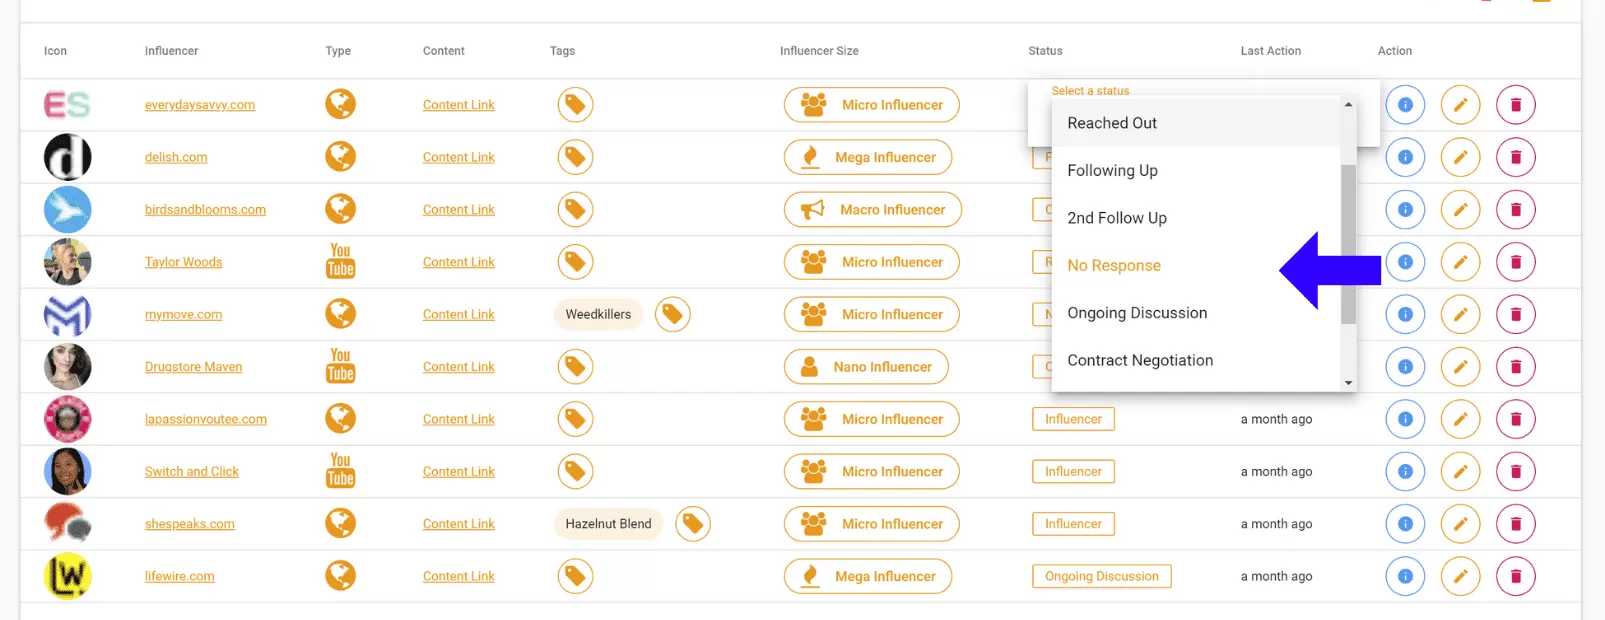
Task: Click Taylor Woods profile picture
Action: 67,262
